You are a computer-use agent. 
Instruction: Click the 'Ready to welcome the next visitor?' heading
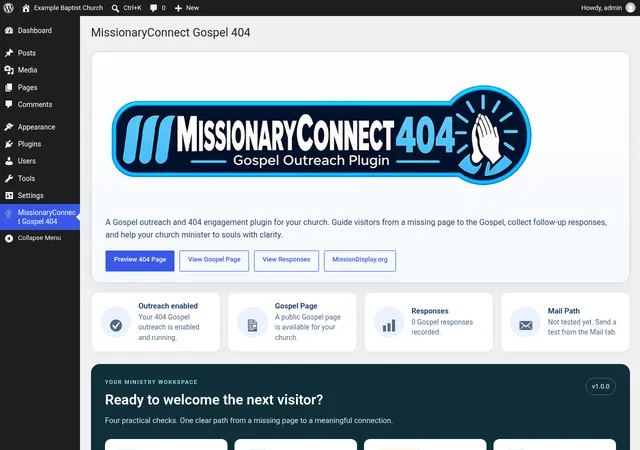tap(214, 400)
